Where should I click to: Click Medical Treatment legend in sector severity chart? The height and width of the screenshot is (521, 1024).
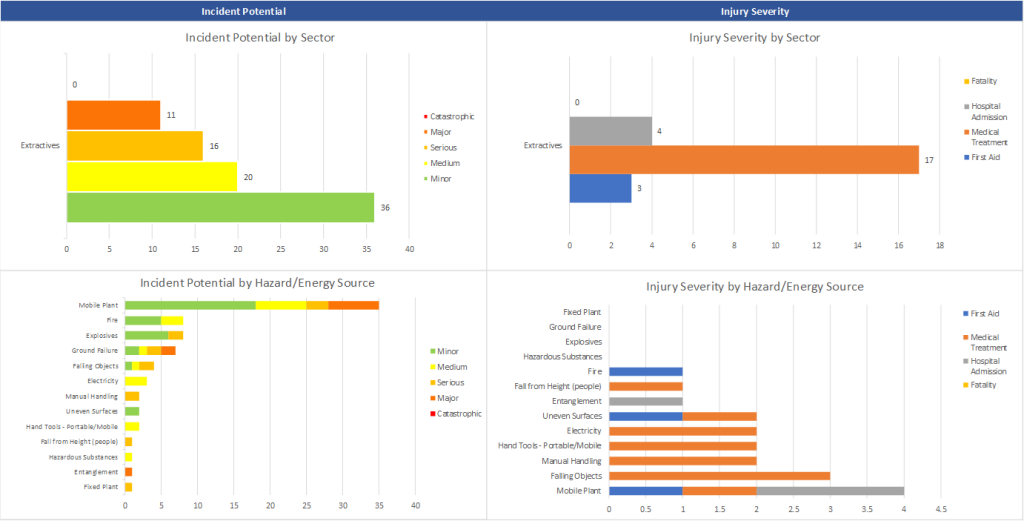985,137
